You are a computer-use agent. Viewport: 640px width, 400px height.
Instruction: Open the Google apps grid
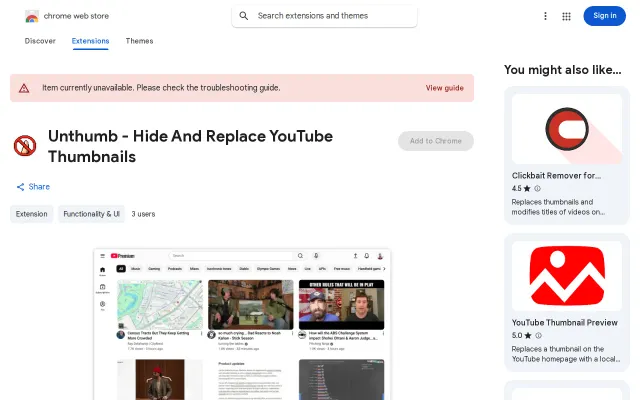(x=567, y=16)
